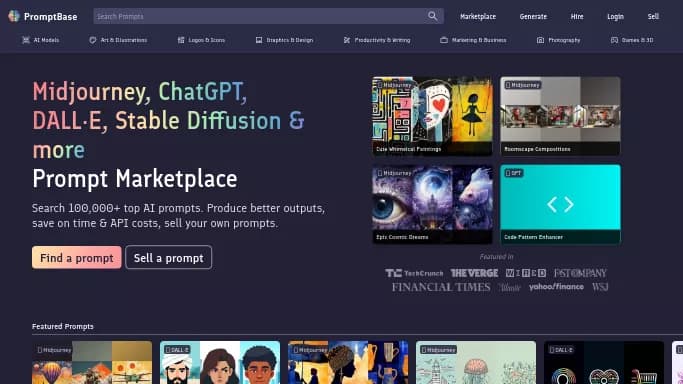Select the Art & Illustrations category label
683x384 pixels.
124,40
